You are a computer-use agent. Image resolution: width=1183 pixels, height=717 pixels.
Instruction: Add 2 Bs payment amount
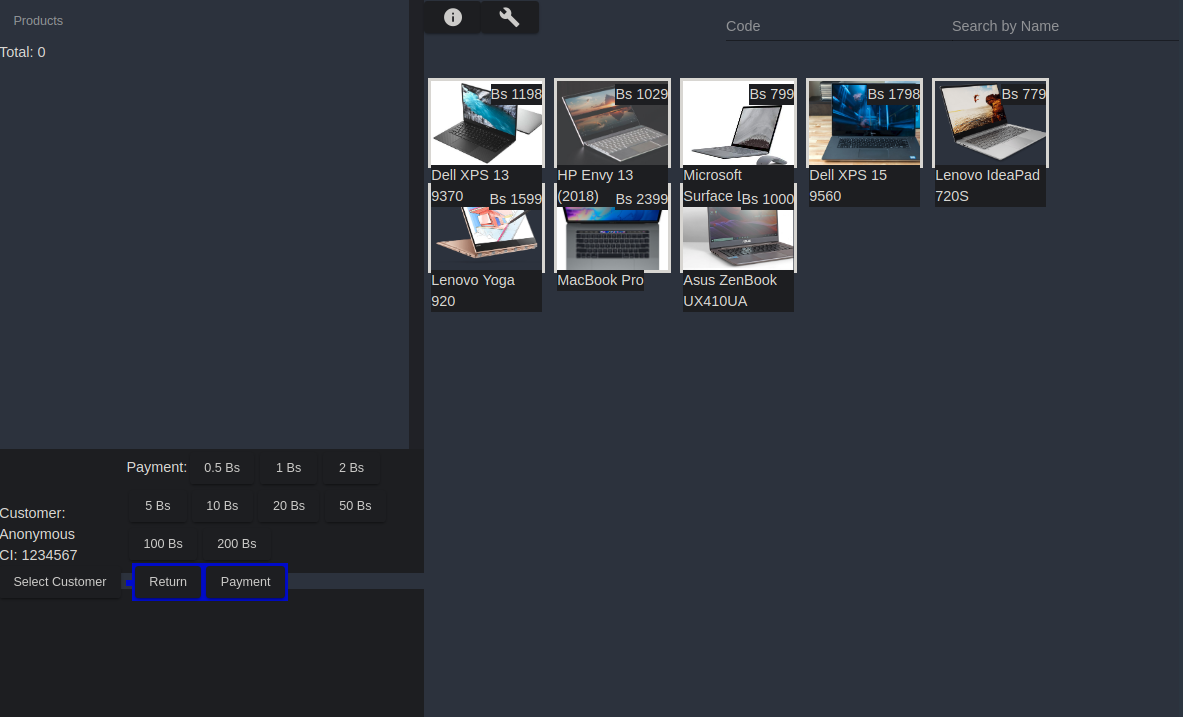pos(351,468)
